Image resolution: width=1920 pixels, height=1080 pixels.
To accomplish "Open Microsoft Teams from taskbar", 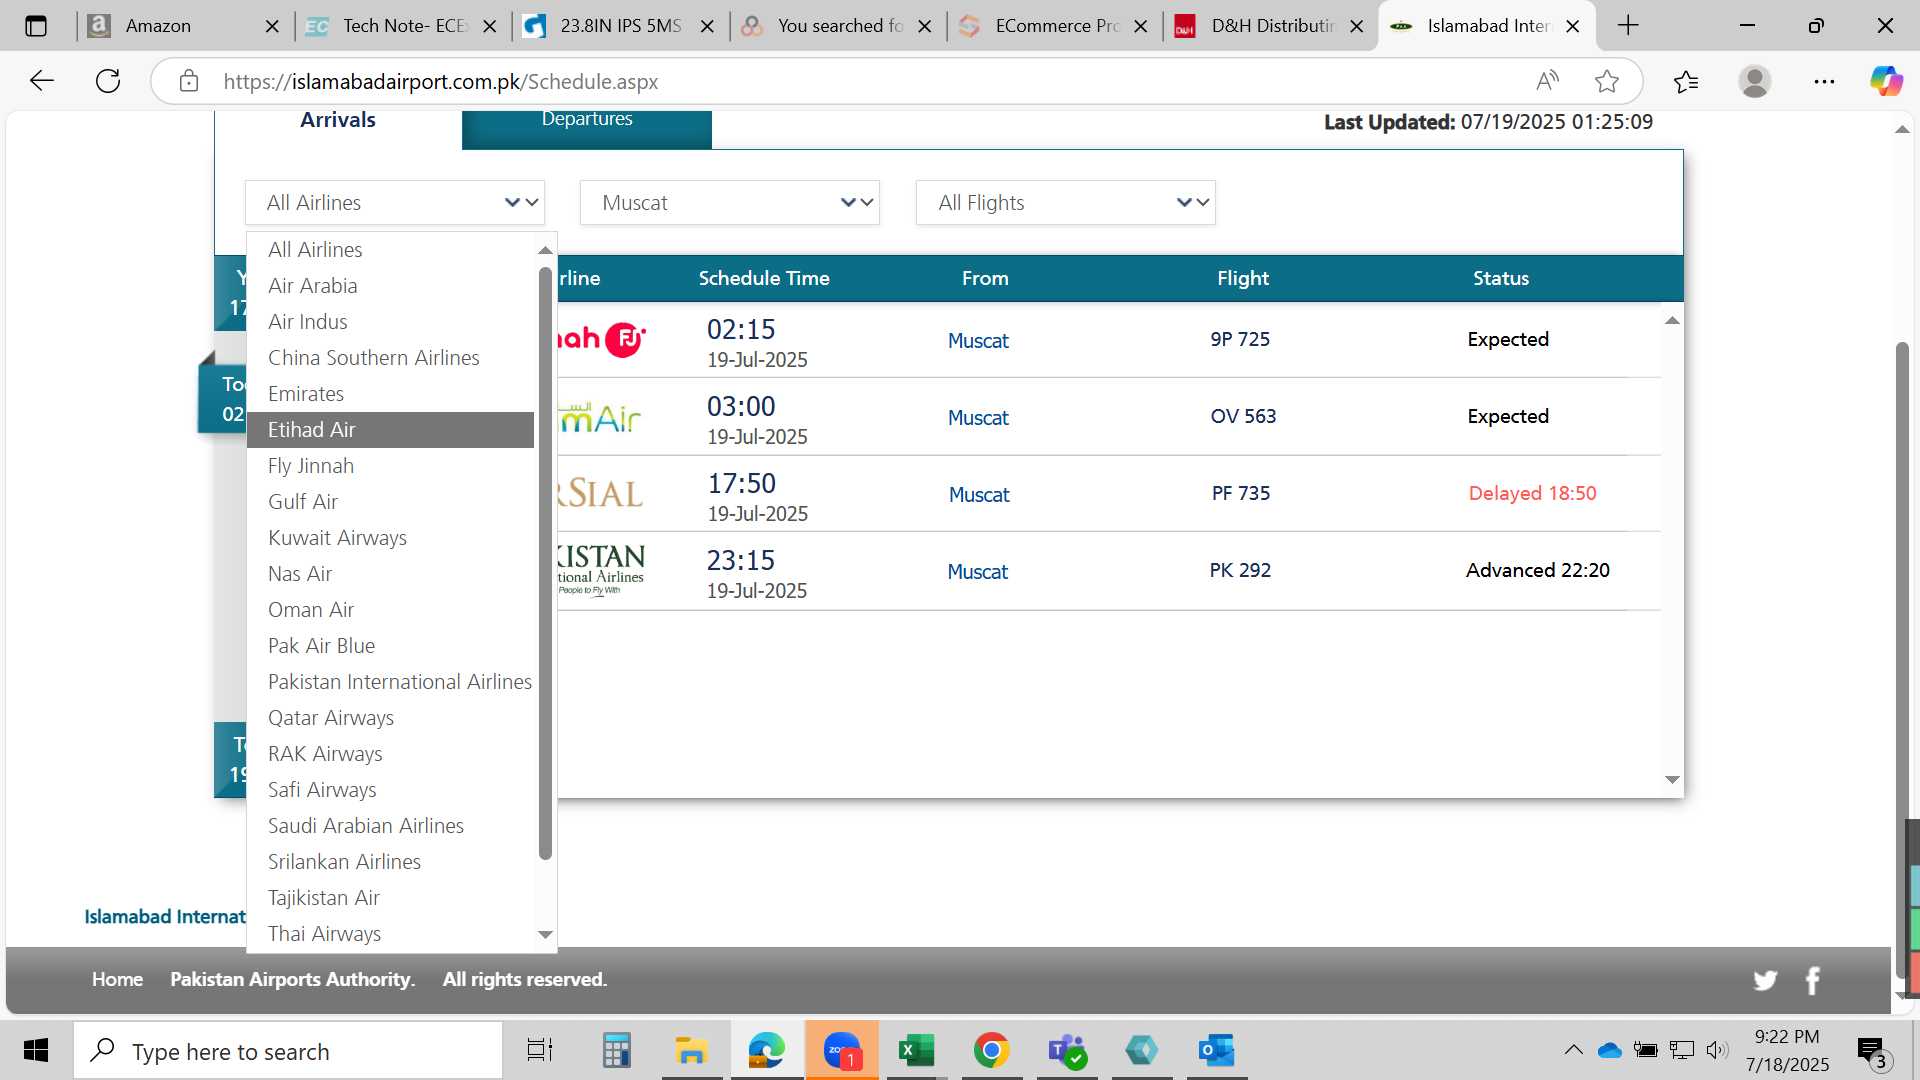I will point(1067,1050).
